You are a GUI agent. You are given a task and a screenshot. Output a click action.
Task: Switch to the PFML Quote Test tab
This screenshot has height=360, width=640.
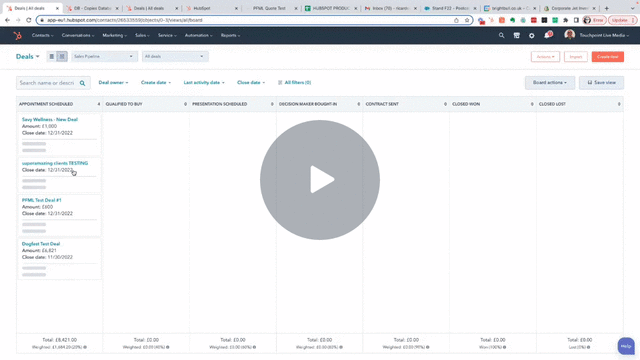click(x=271, y=8)
